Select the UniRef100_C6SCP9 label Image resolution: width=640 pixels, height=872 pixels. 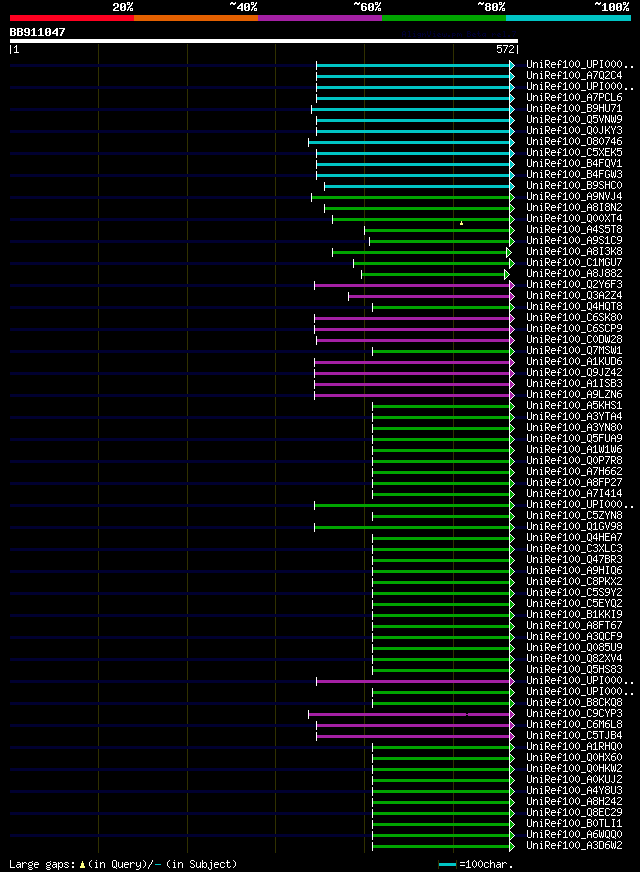tap(574, 329)
